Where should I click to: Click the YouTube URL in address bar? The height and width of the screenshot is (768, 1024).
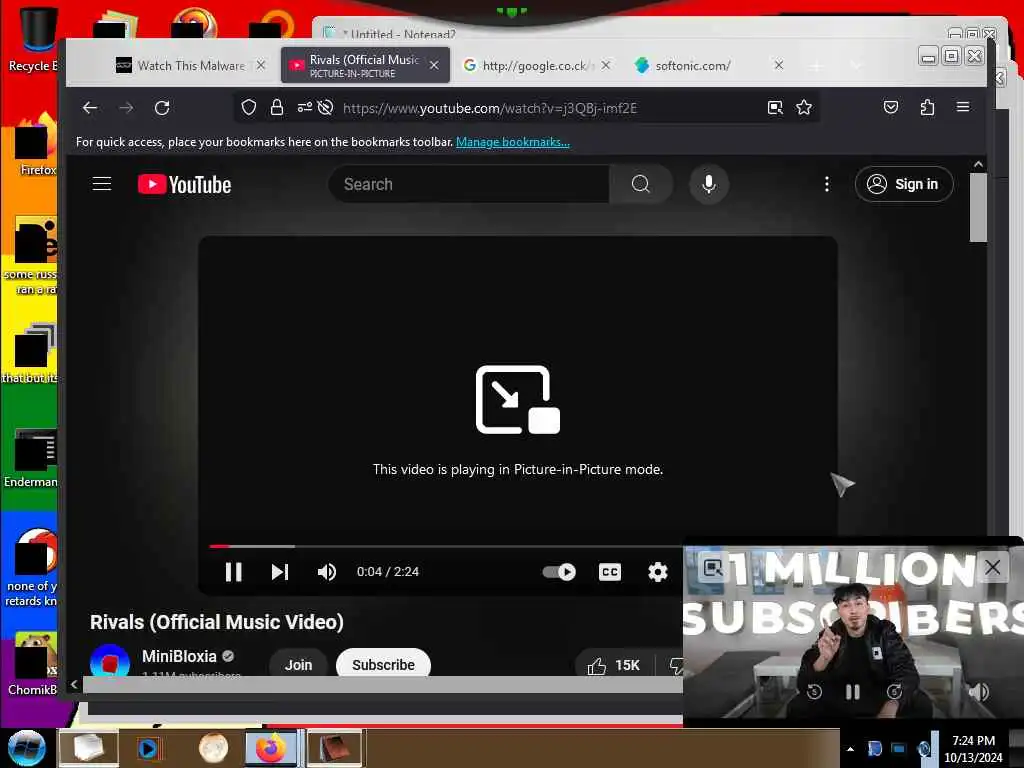[x=490, y=108]
